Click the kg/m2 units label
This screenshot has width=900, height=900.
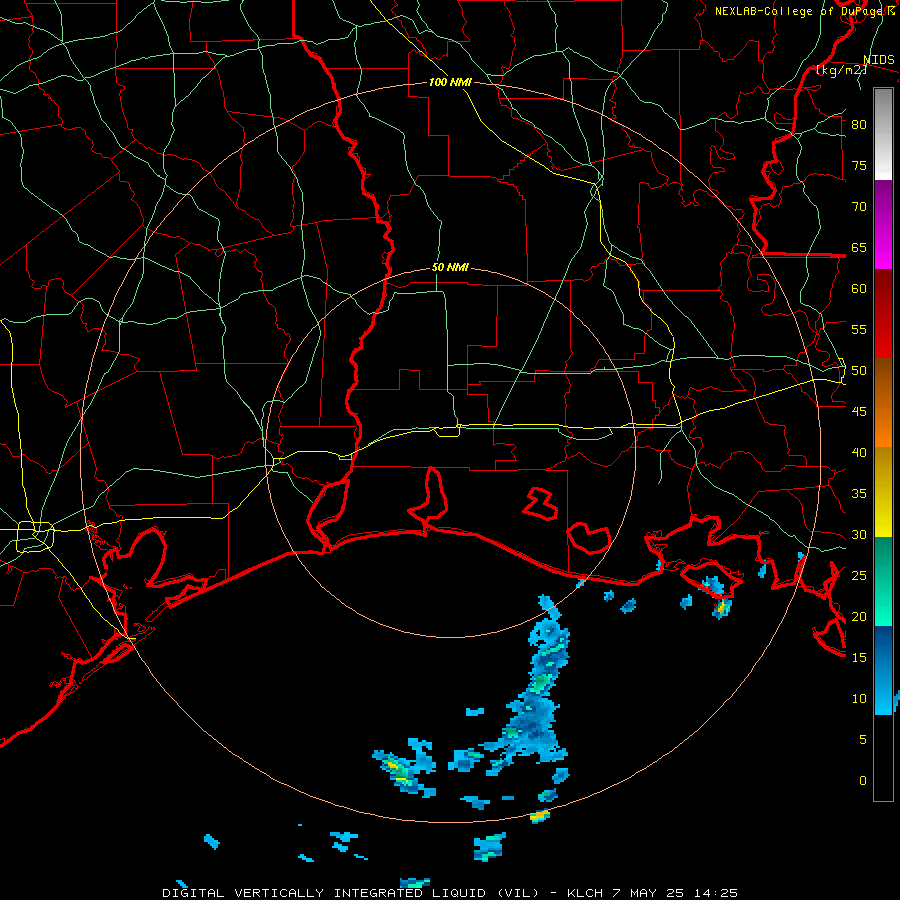pyautogui.click(x=841, y=70)
